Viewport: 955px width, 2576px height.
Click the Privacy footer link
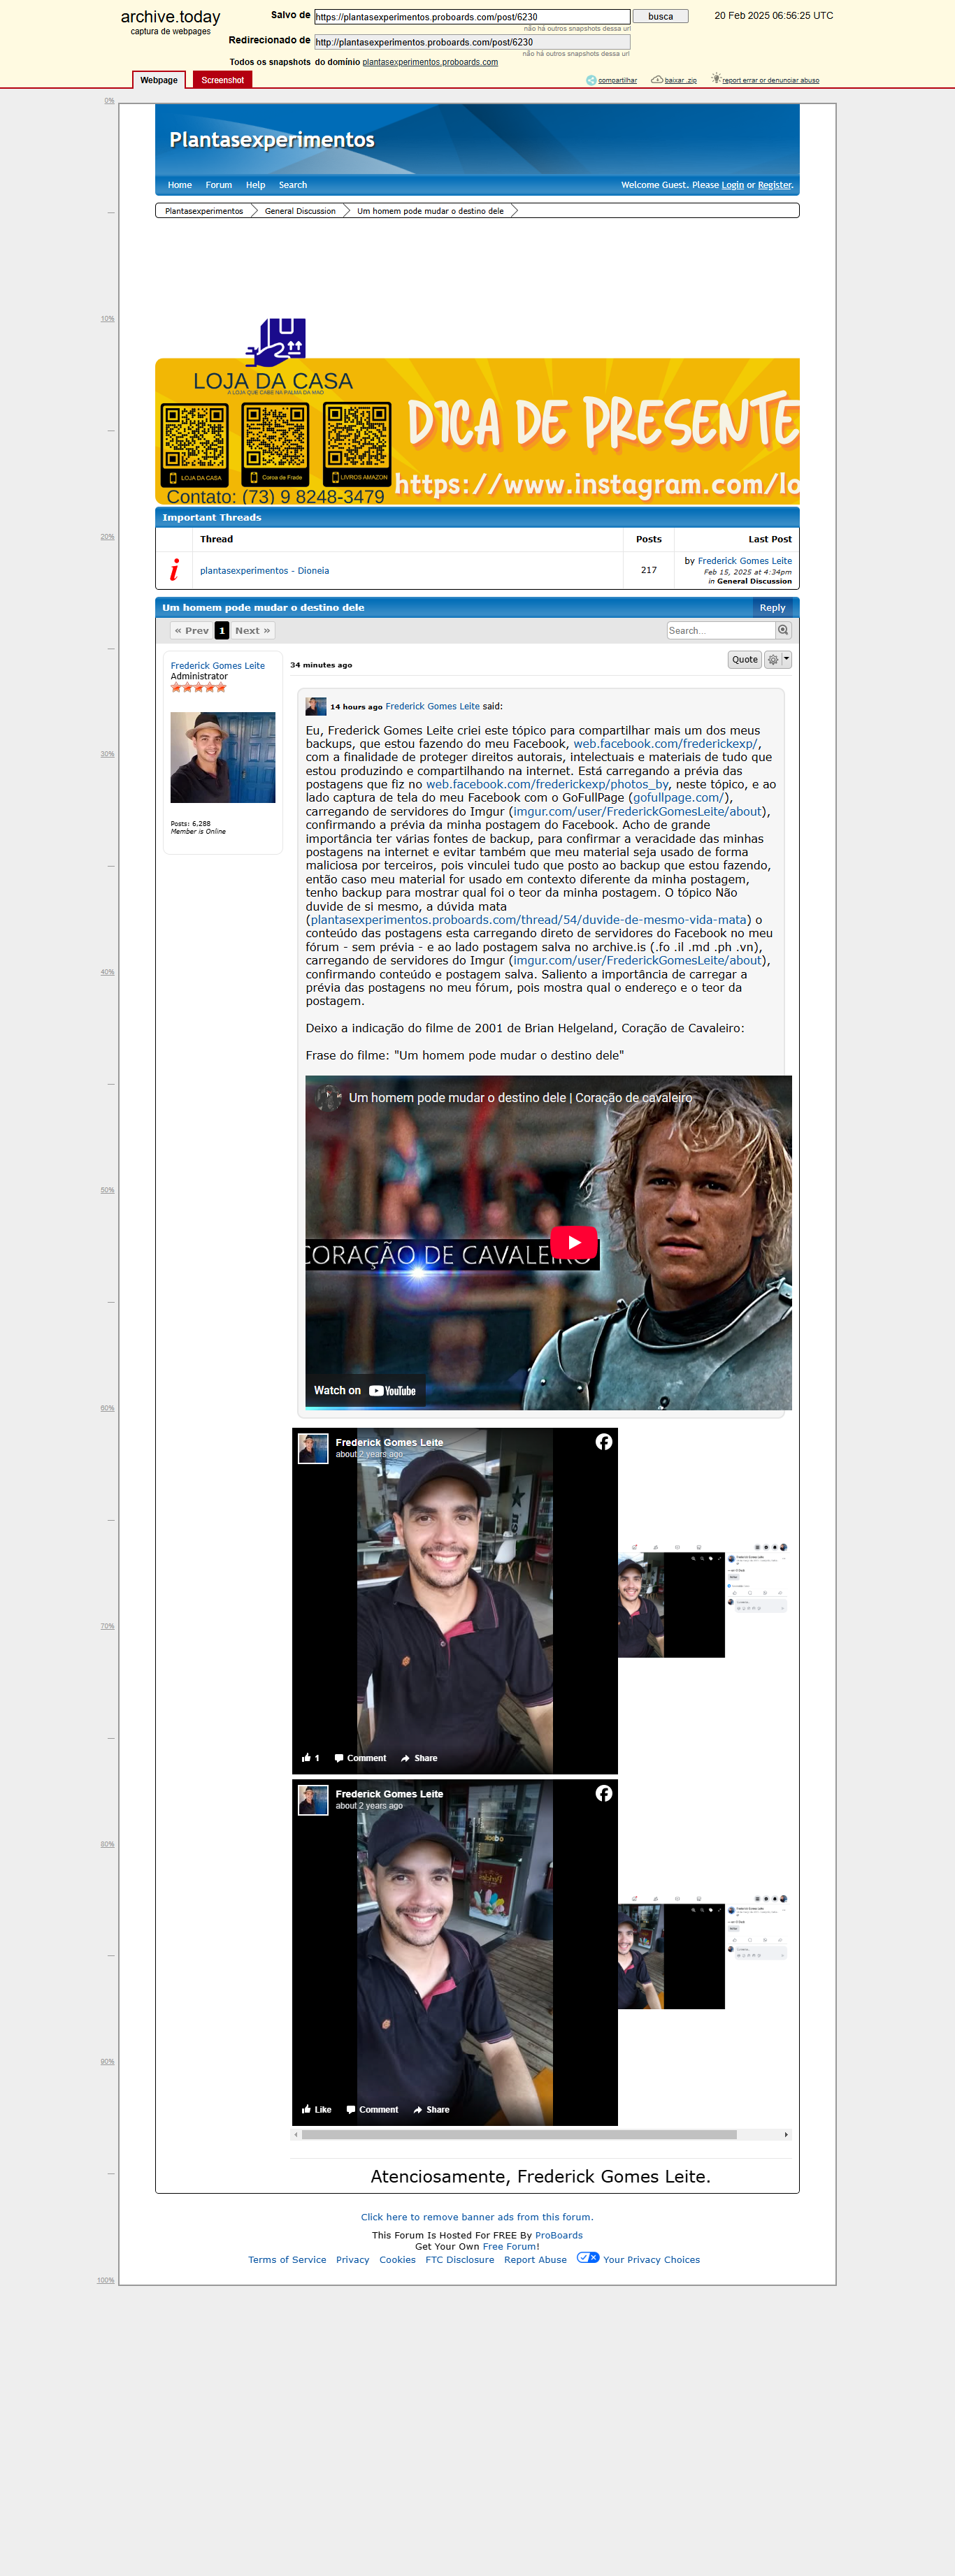point(353,2260)
